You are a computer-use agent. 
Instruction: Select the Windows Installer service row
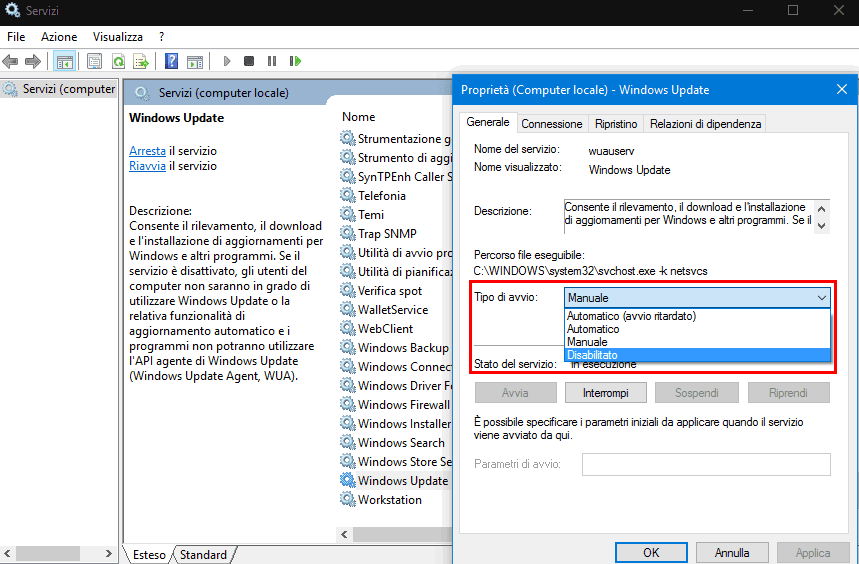(x=396, y=424)
